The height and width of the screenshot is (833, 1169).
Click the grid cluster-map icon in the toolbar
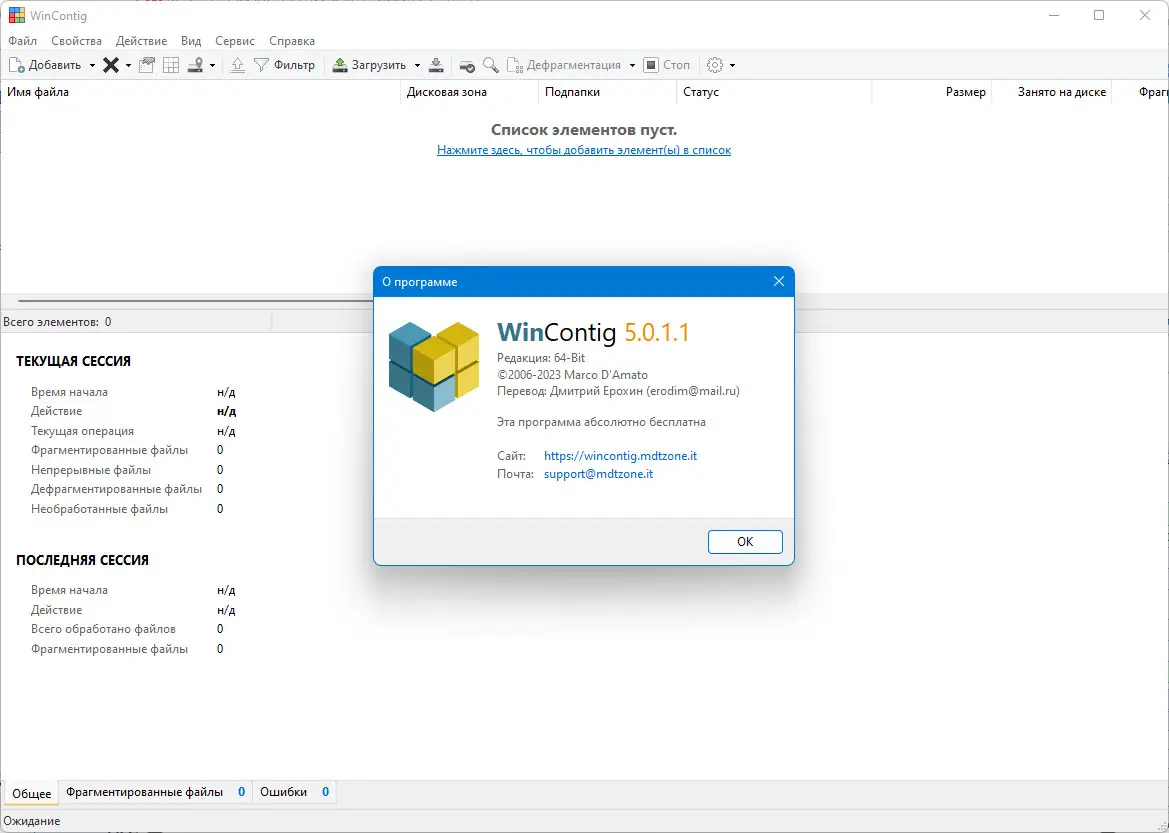(x=171, y=66)
